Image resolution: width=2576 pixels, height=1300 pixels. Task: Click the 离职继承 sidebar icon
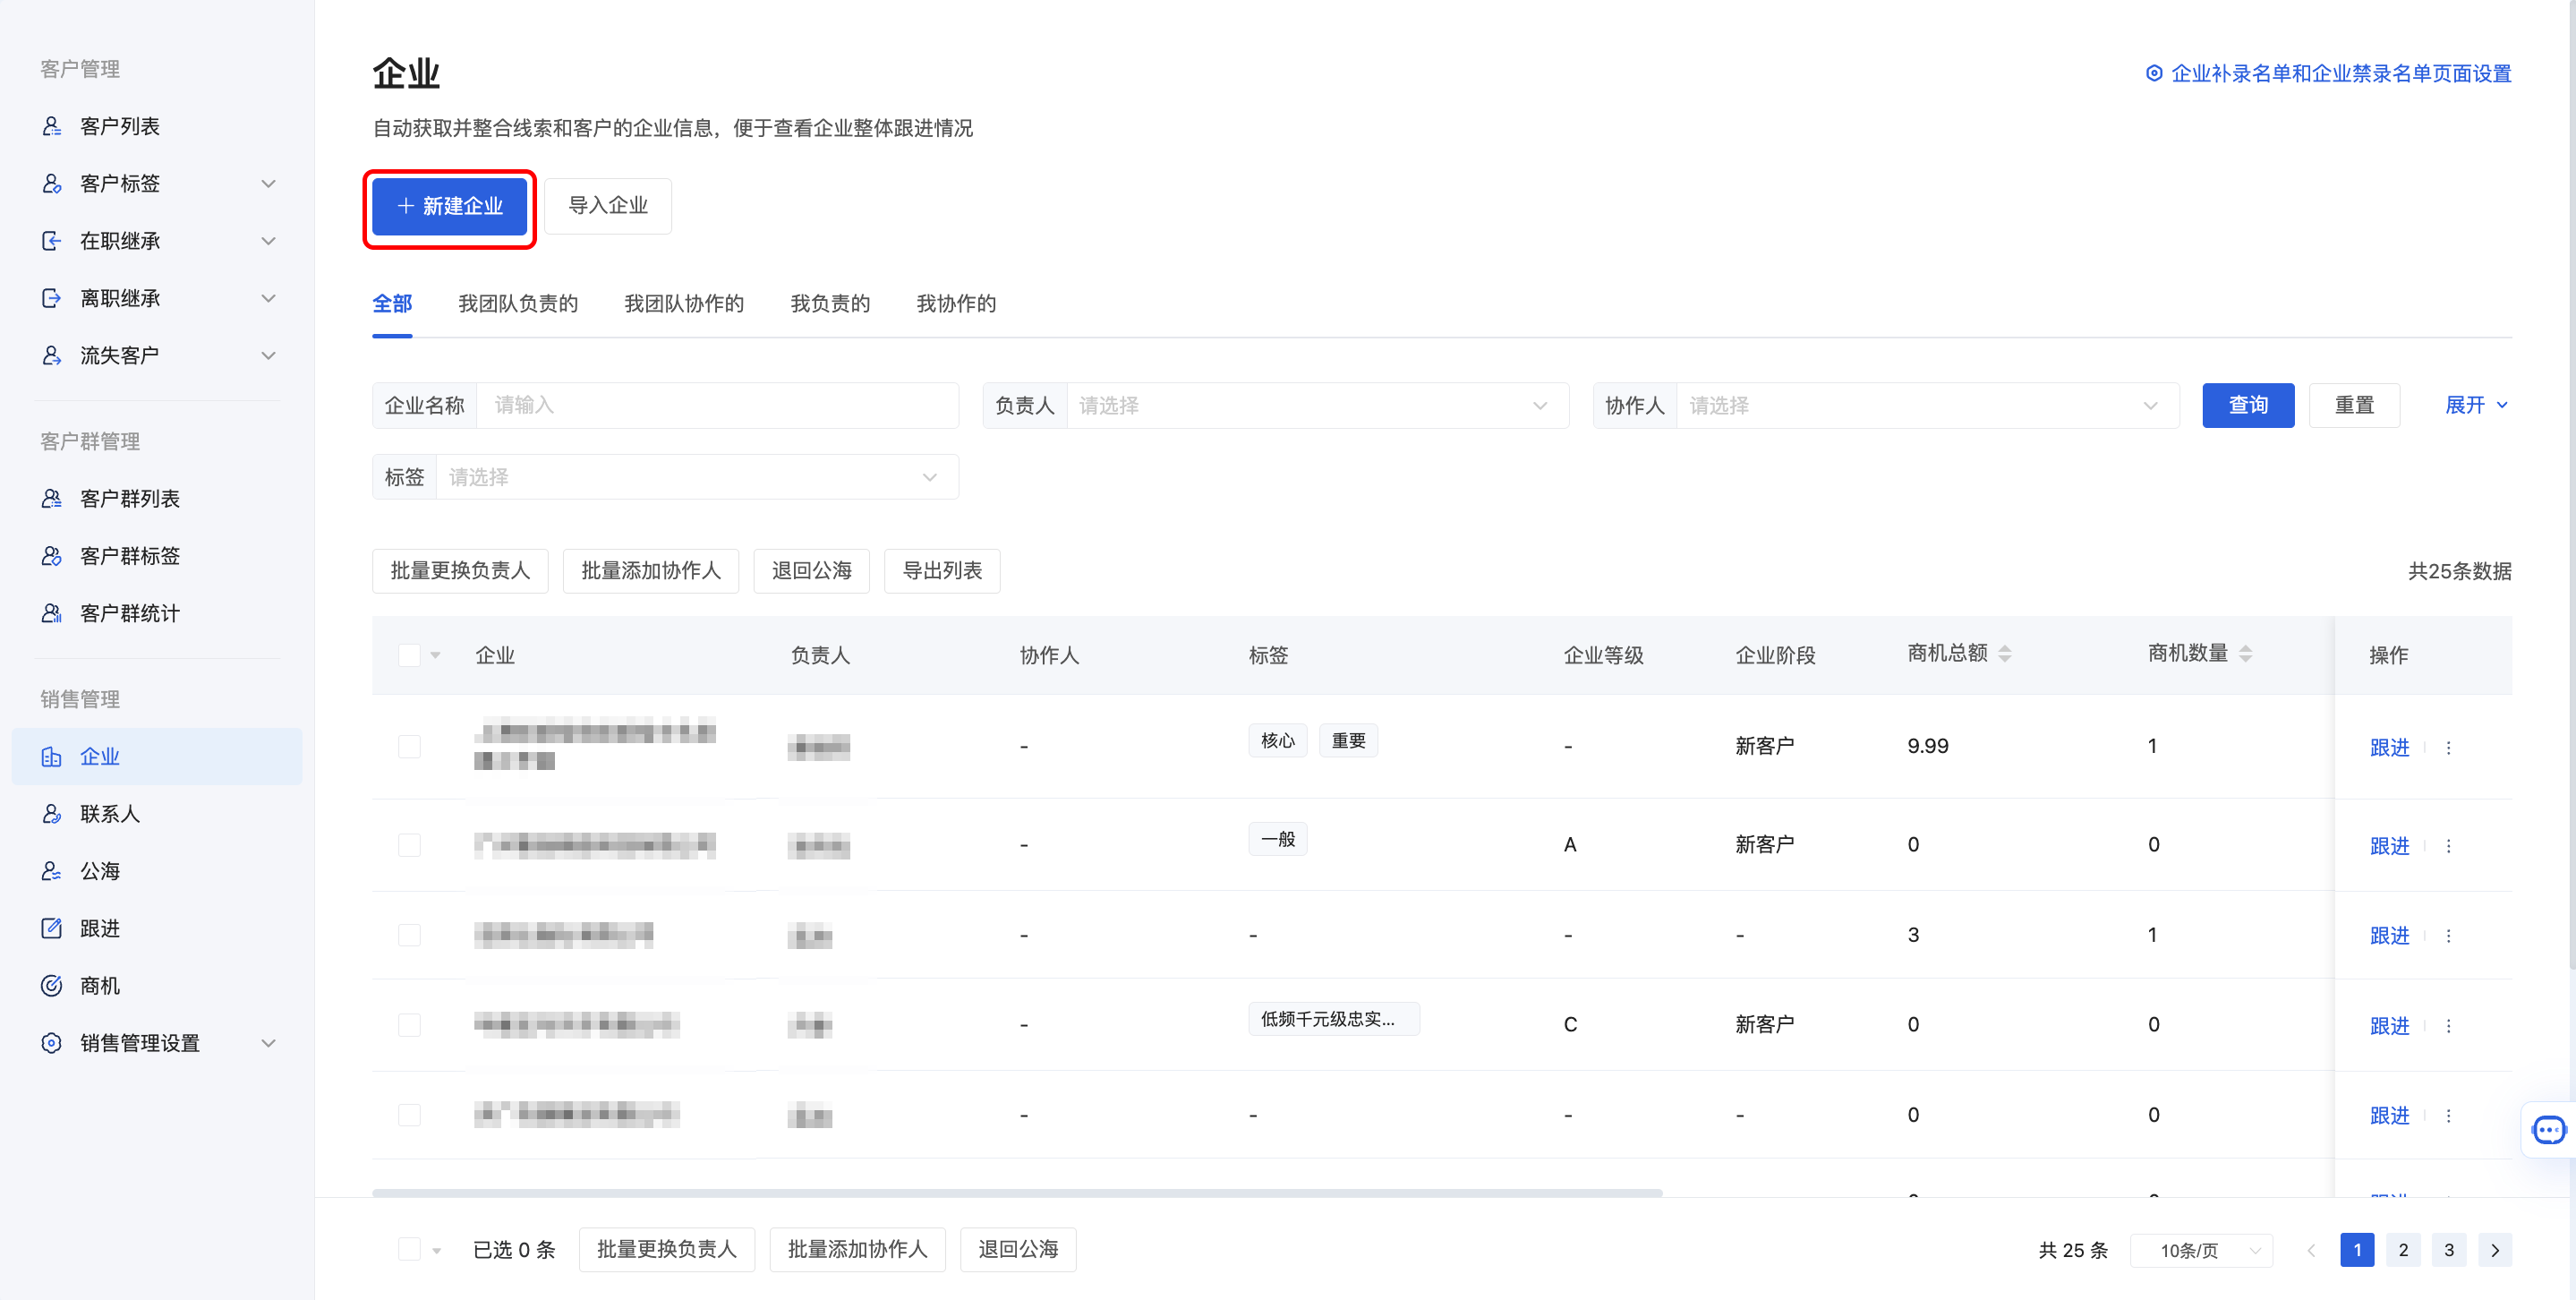(52, 298)
